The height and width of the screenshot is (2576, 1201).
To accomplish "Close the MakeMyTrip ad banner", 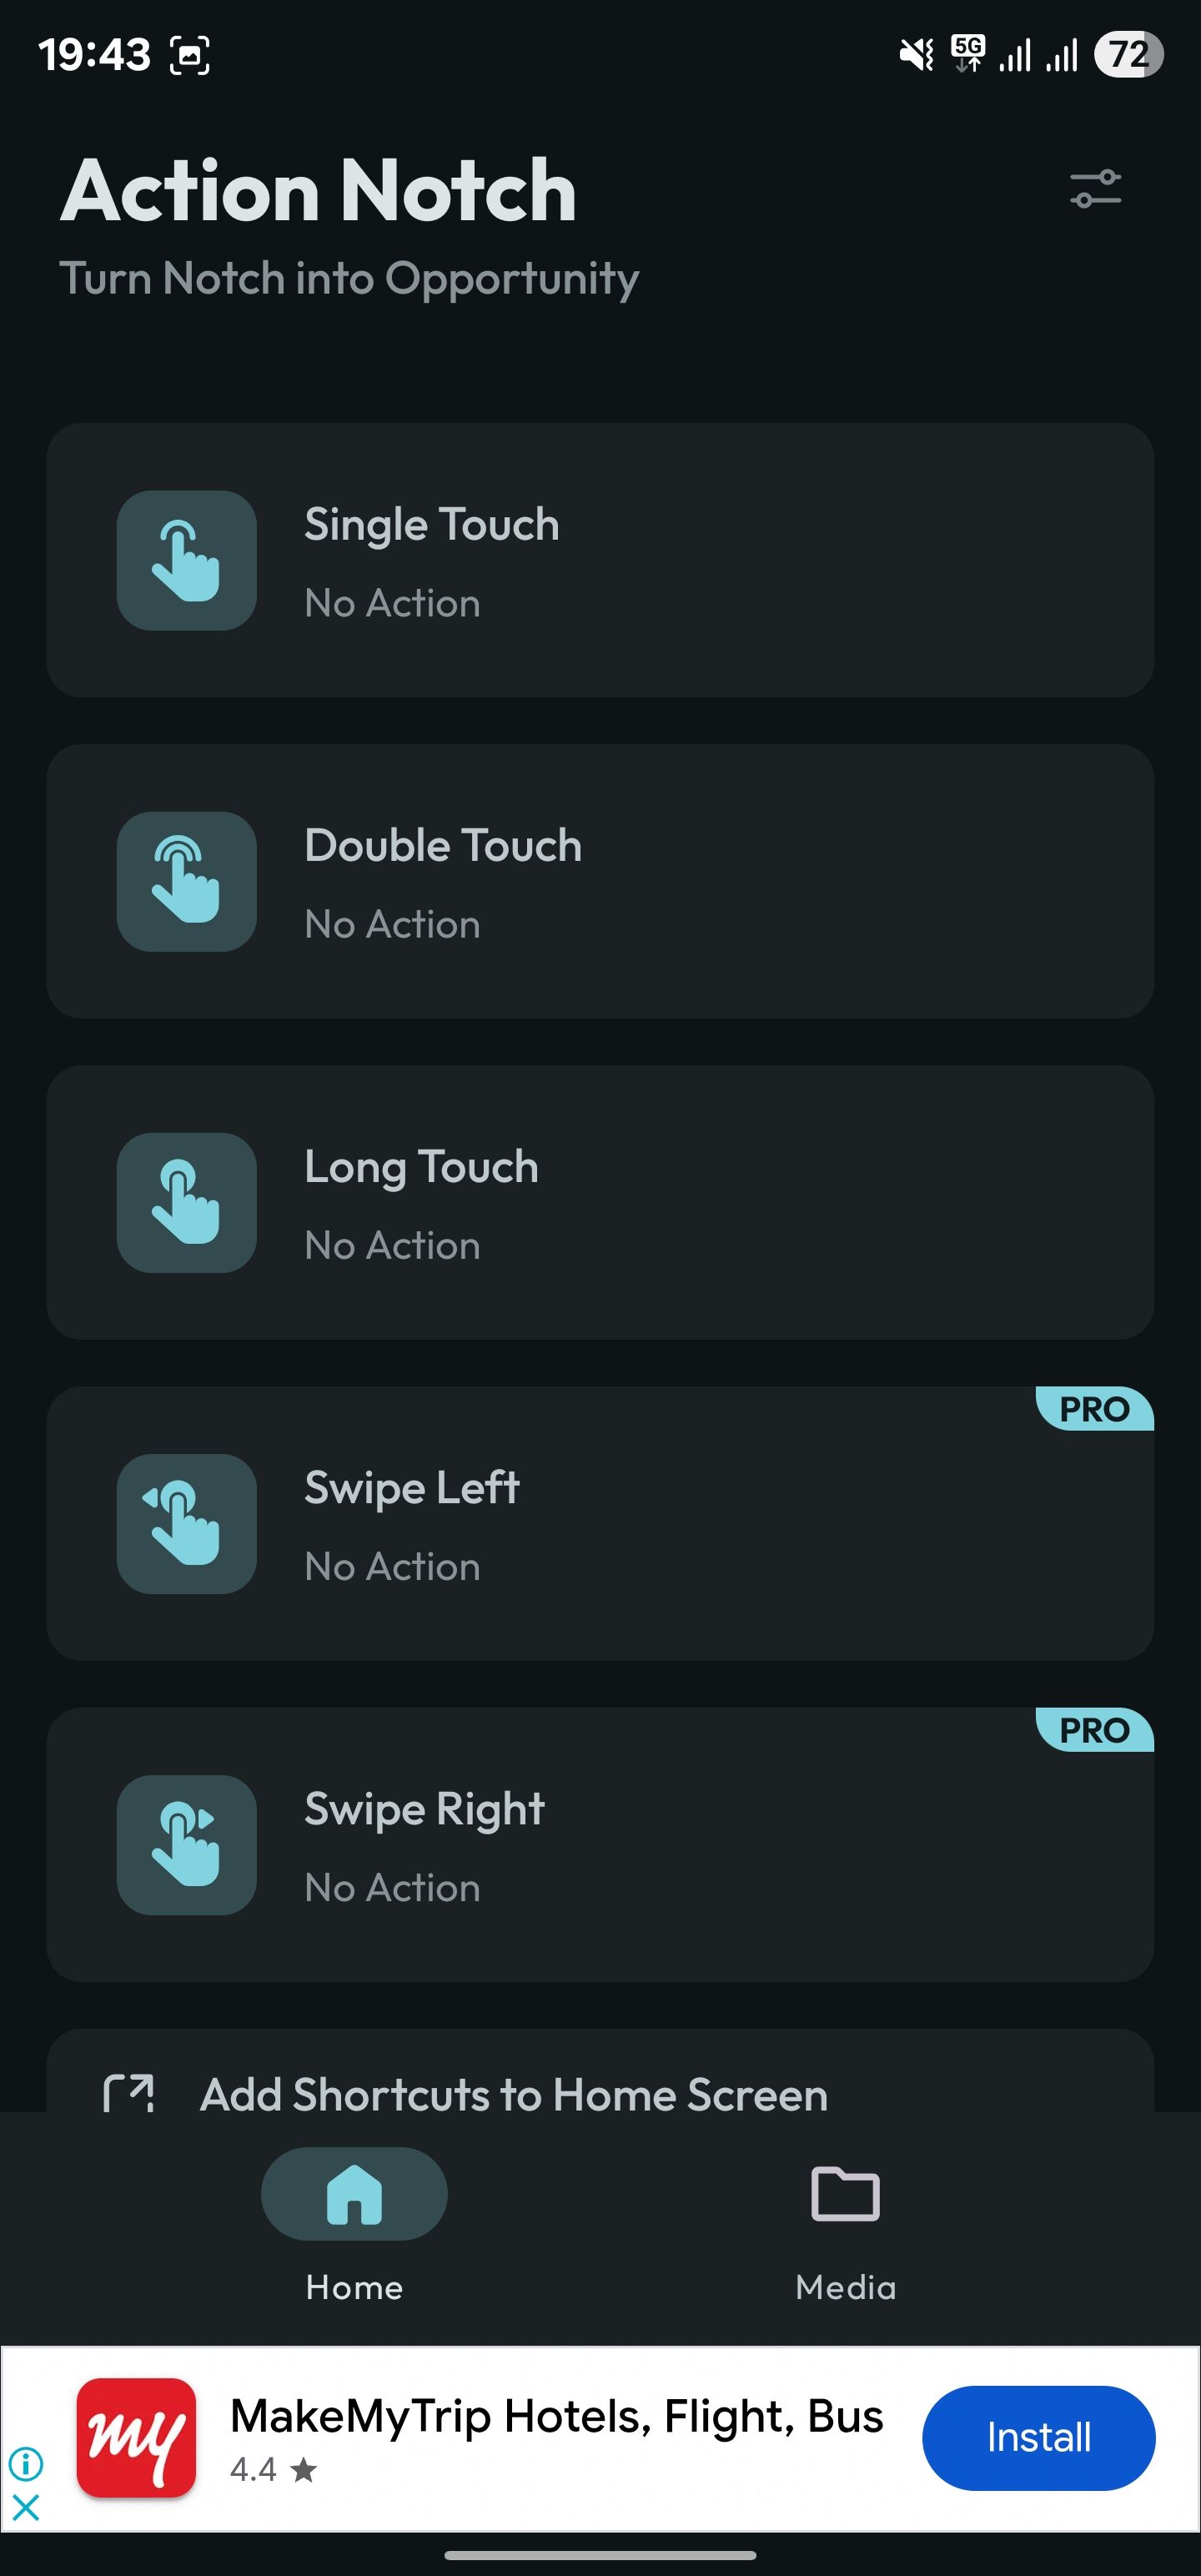I will [x=26, y=2507].
